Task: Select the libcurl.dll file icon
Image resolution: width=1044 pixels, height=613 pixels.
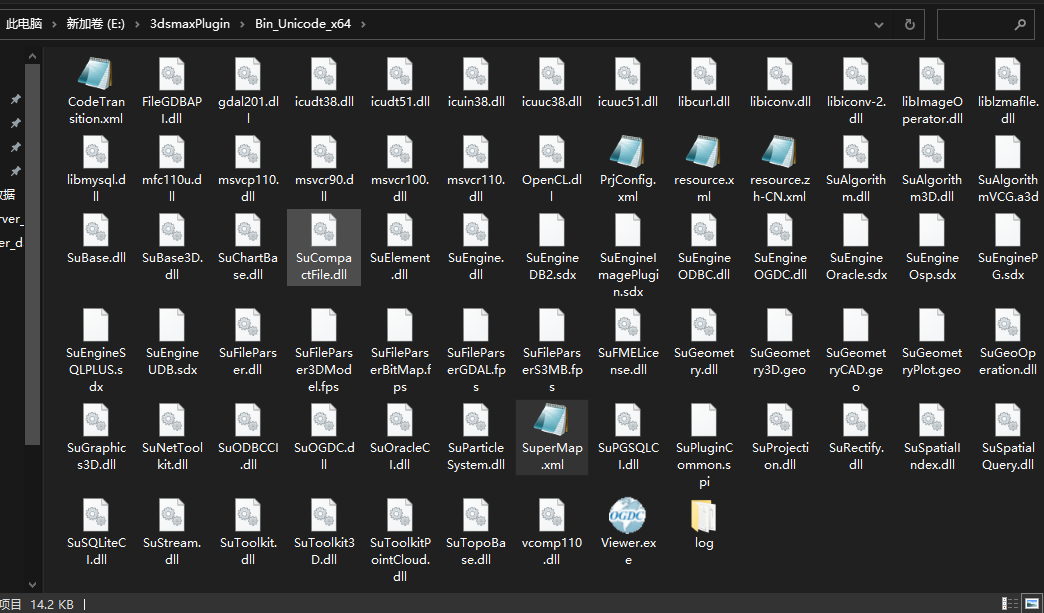Action: [704, 74]
